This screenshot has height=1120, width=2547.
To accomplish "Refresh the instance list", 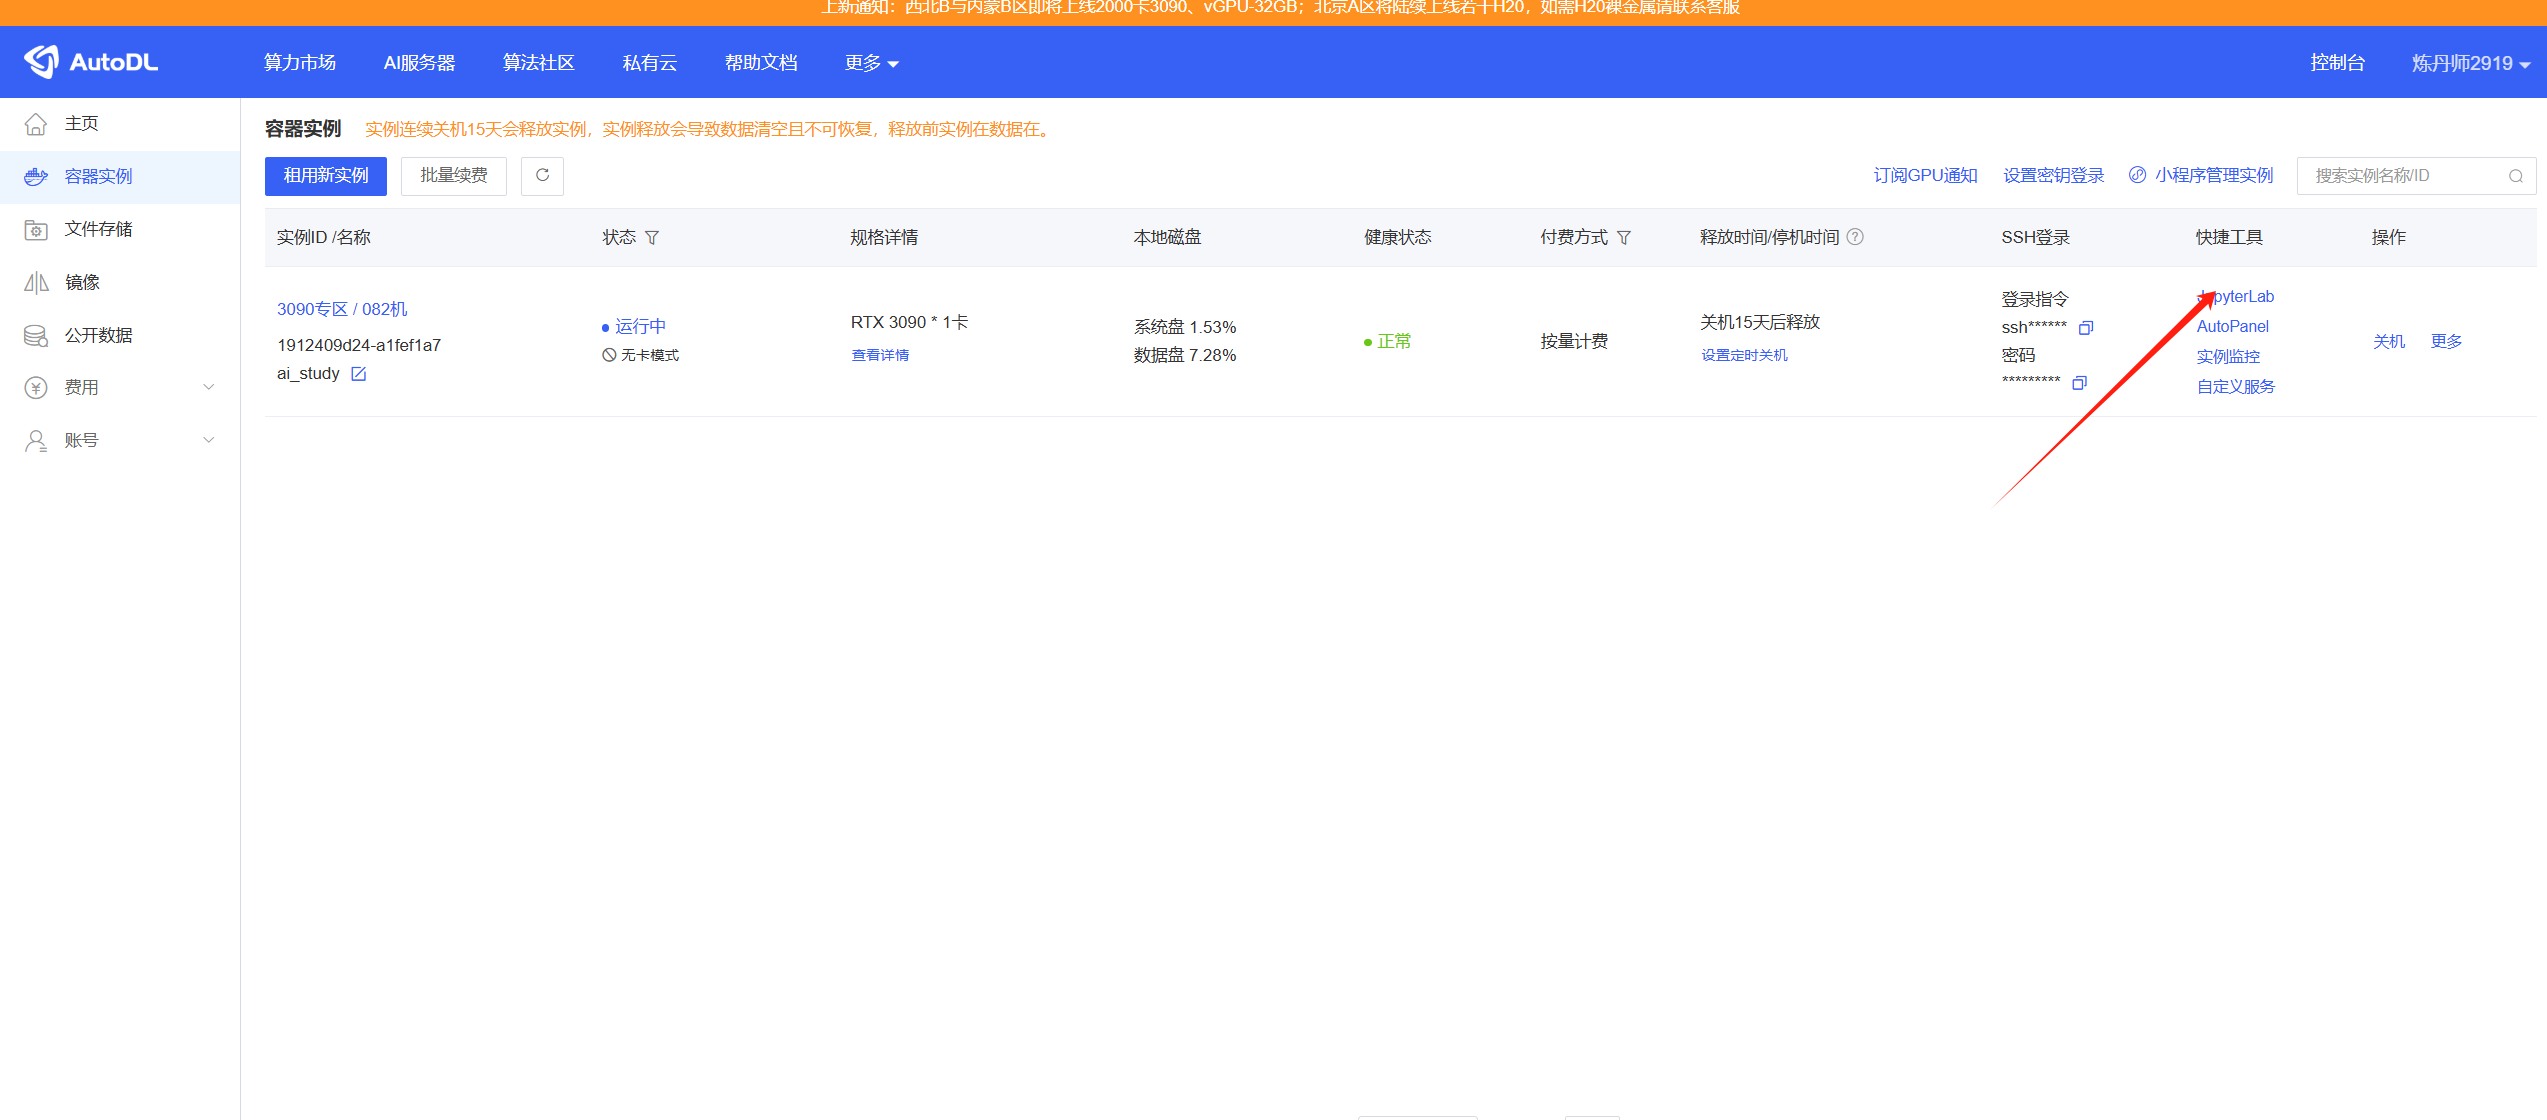I will [x=542, y=176].
